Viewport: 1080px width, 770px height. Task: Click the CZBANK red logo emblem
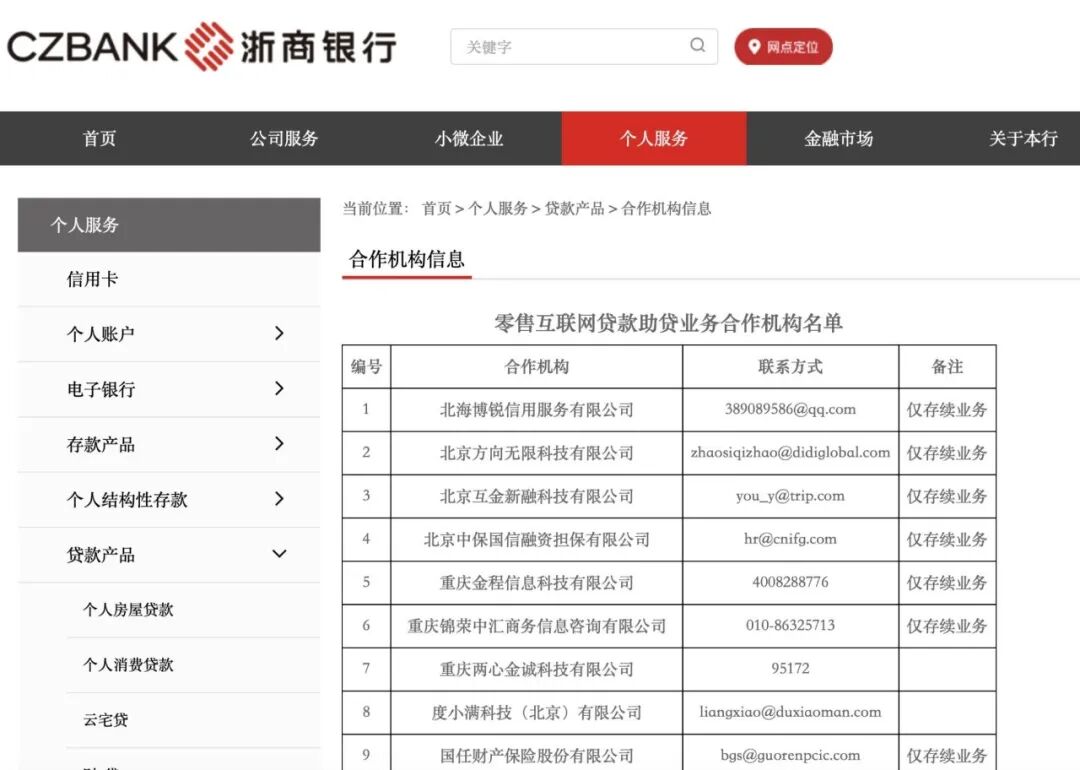[209, 46]
